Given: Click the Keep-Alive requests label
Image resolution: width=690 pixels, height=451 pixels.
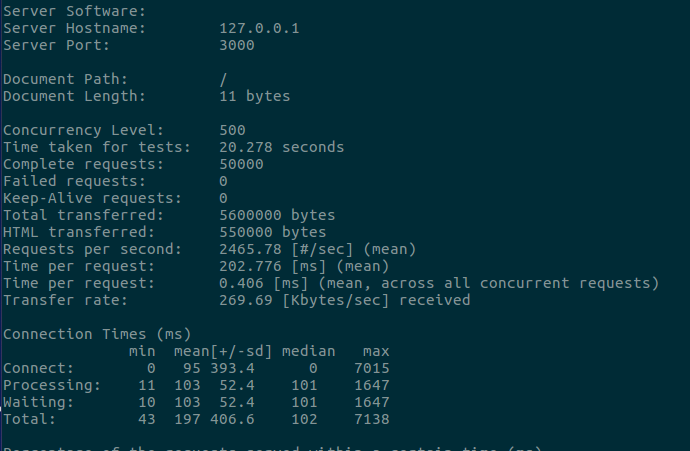Looking at the screenshot, I should pyautogui.click(x=92, y=198).
